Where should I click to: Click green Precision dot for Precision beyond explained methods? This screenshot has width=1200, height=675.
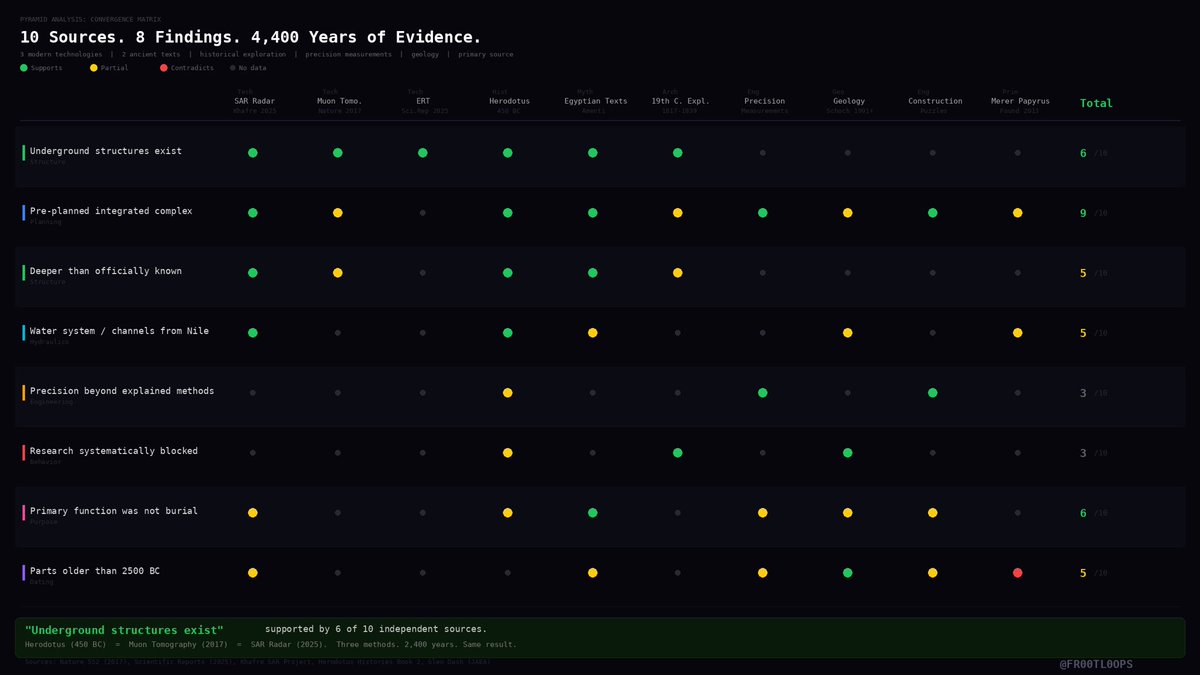tap(763, 393)
